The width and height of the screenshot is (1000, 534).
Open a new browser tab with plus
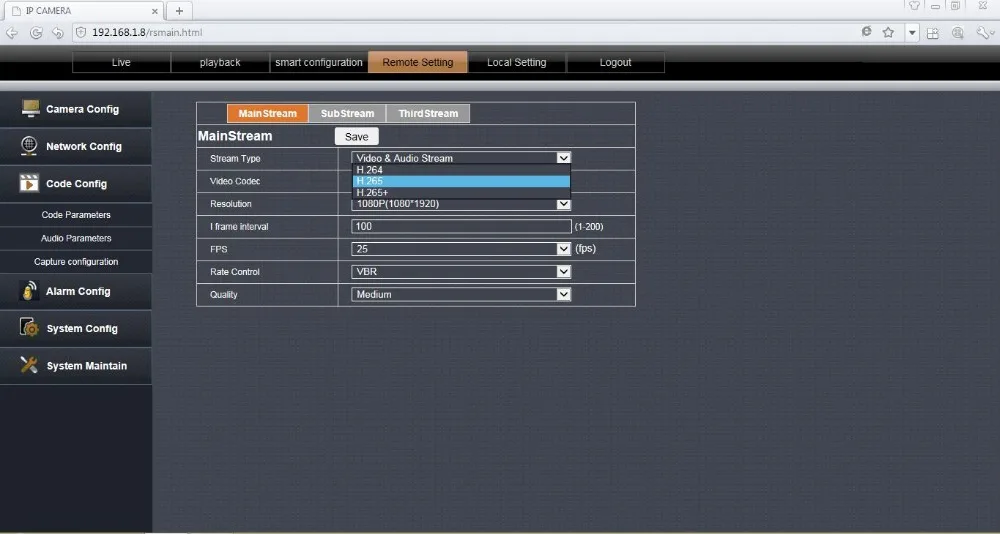click(179, 11)
